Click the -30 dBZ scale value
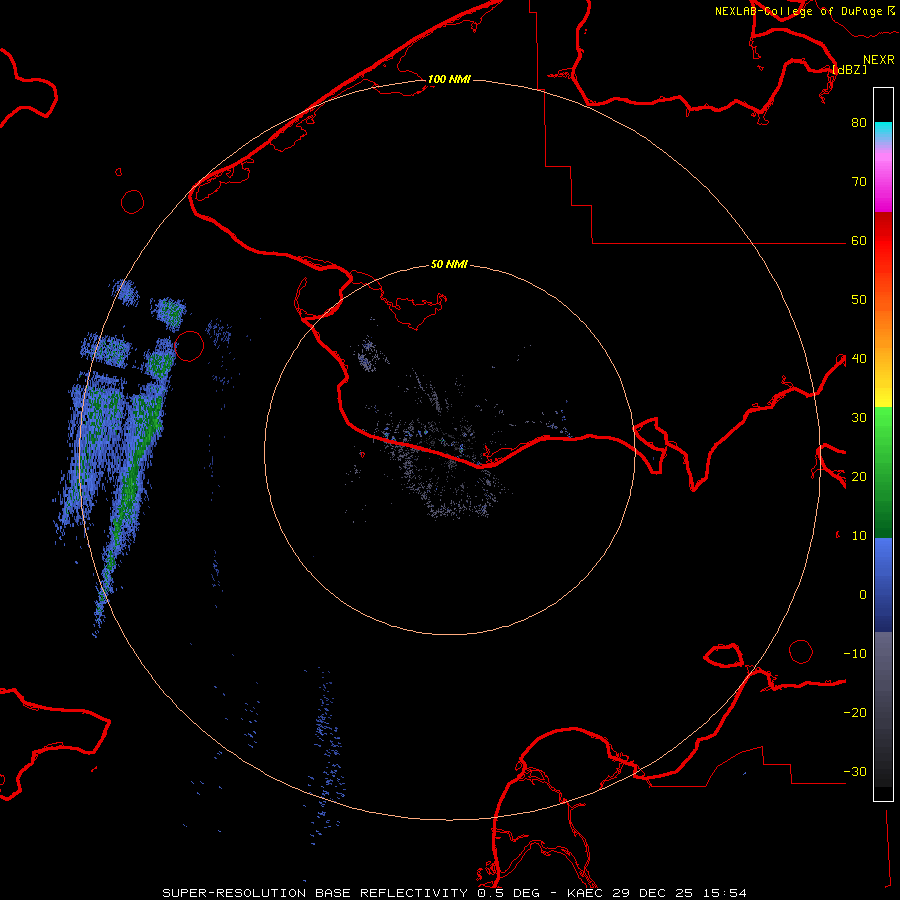The image size is (900, 900). pyautogui.click(x=855, y=771)
